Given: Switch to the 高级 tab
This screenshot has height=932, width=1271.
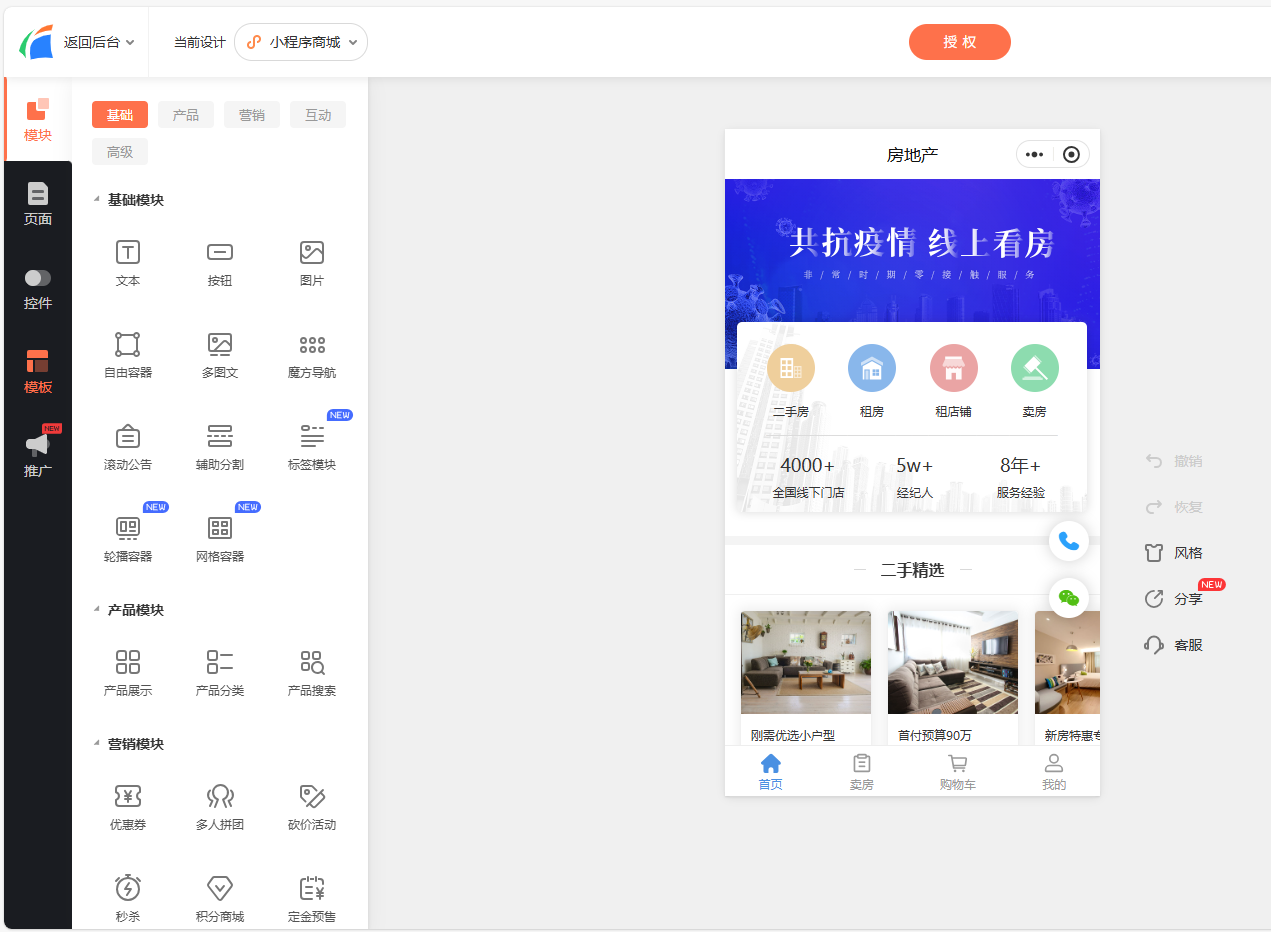Looking at the screenshot, I should (120, 152).
